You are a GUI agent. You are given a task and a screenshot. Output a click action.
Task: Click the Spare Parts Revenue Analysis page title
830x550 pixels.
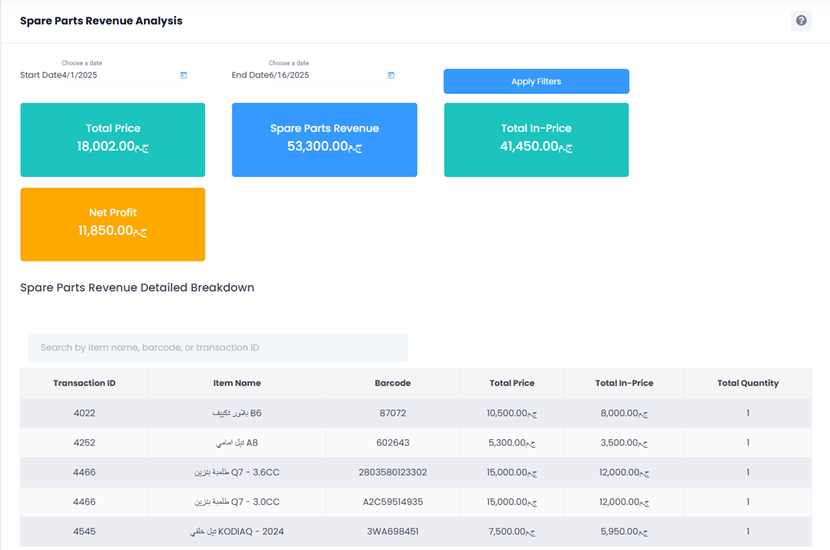[101, 21]
